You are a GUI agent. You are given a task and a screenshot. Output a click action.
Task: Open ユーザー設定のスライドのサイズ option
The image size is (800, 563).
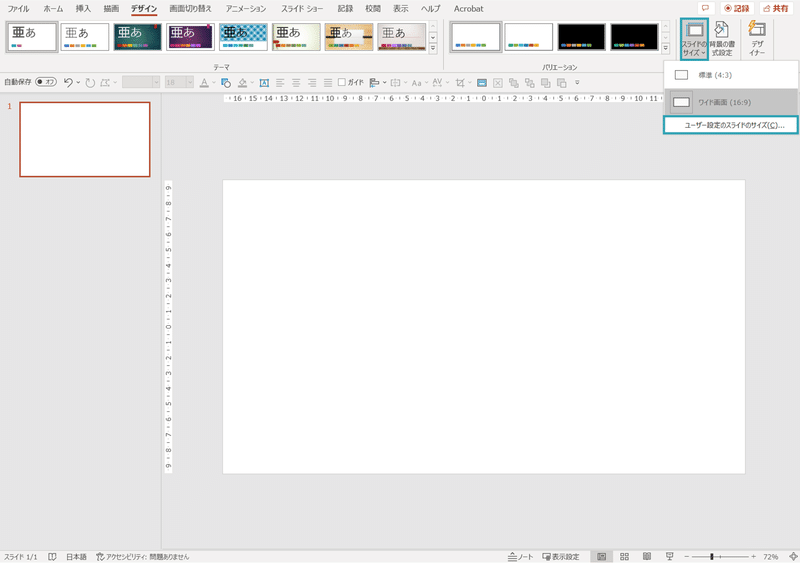731,125
